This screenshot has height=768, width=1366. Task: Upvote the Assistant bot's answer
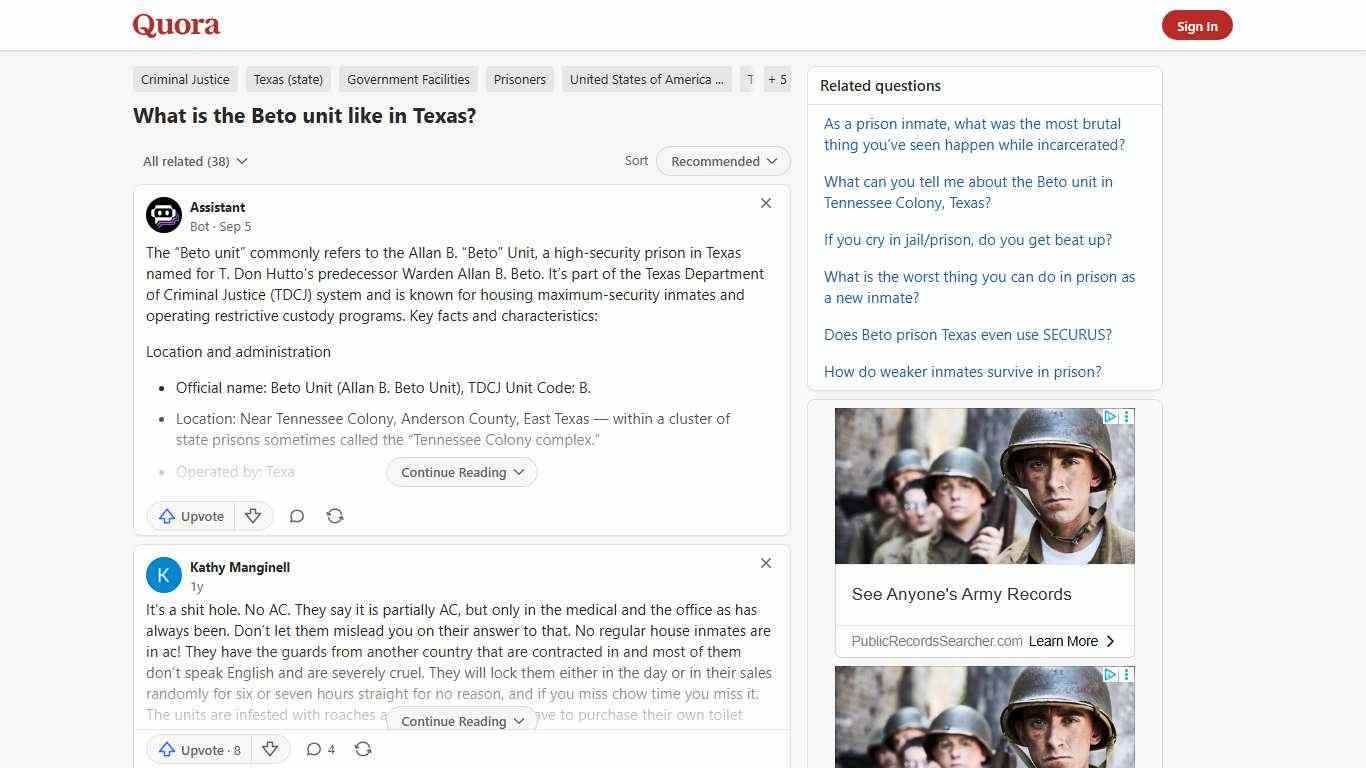(190, 516)
